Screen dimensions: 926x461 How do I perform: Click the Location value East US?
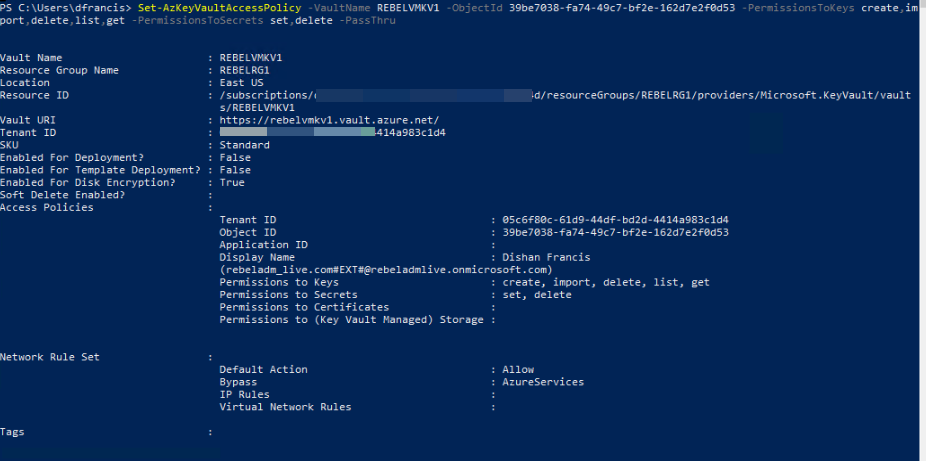242,83
